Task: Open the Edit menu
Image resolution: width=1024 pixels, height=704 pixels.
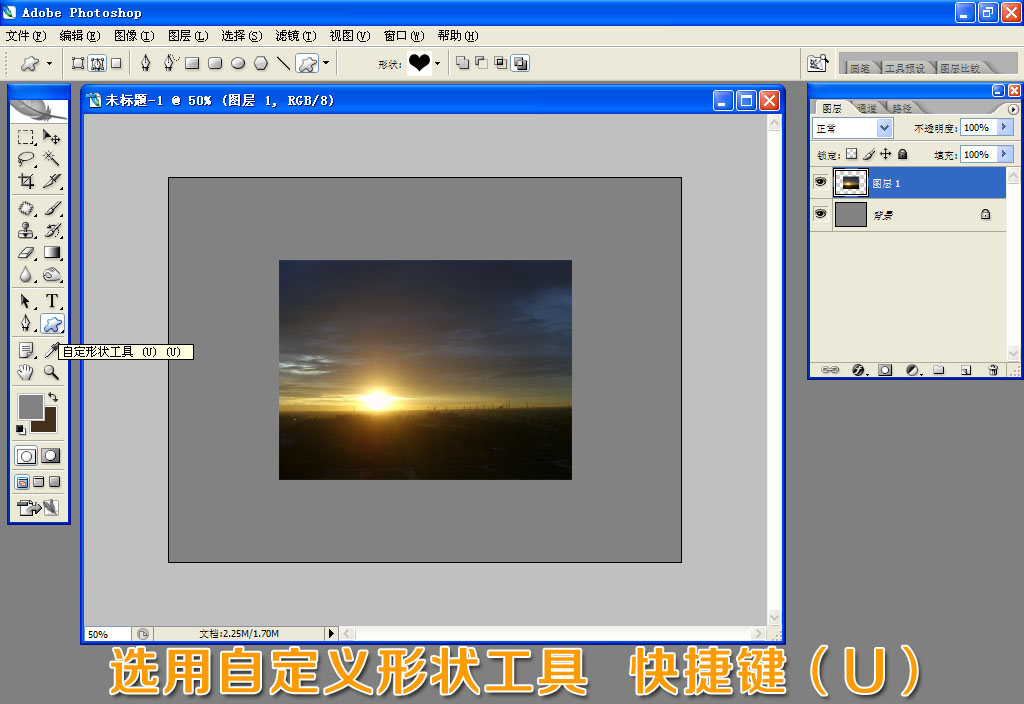Action: [80, 36]
